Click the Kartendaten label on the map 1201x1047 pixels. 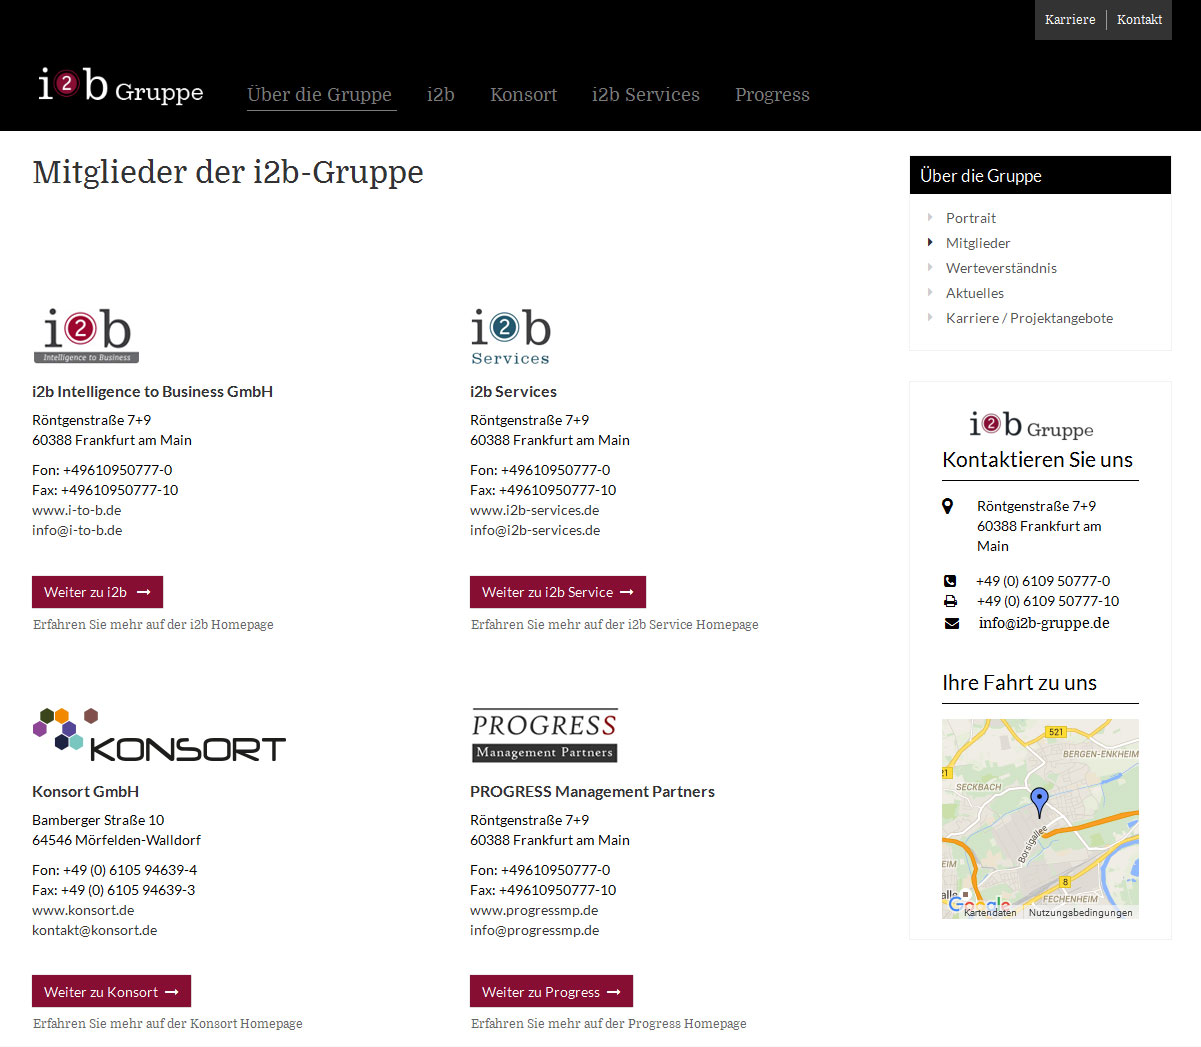point(990,912)
